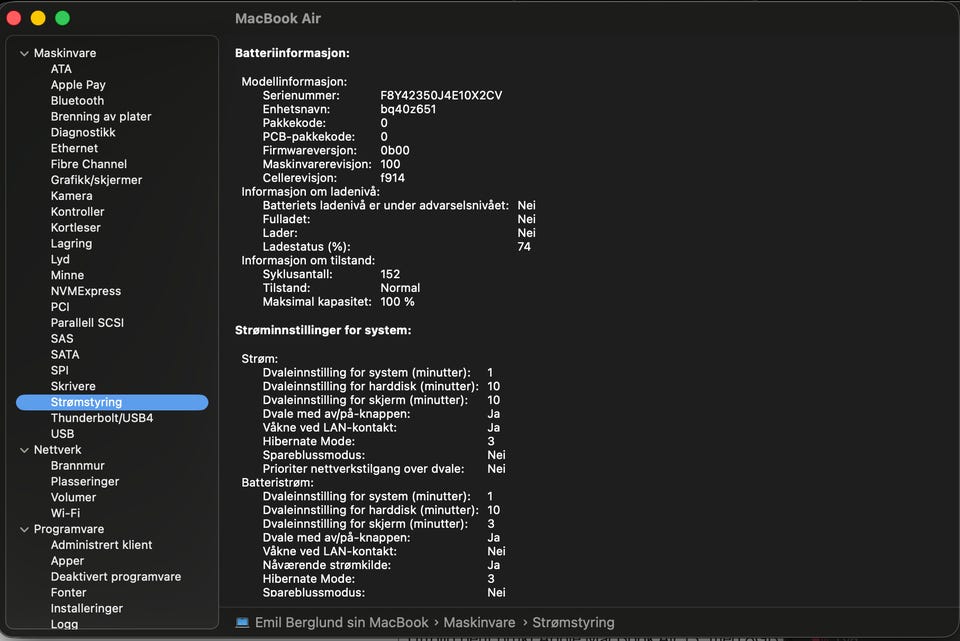This screenshot has width=960, height=641.
Task: Select SATA entry
Action: (x=65, y=355)
